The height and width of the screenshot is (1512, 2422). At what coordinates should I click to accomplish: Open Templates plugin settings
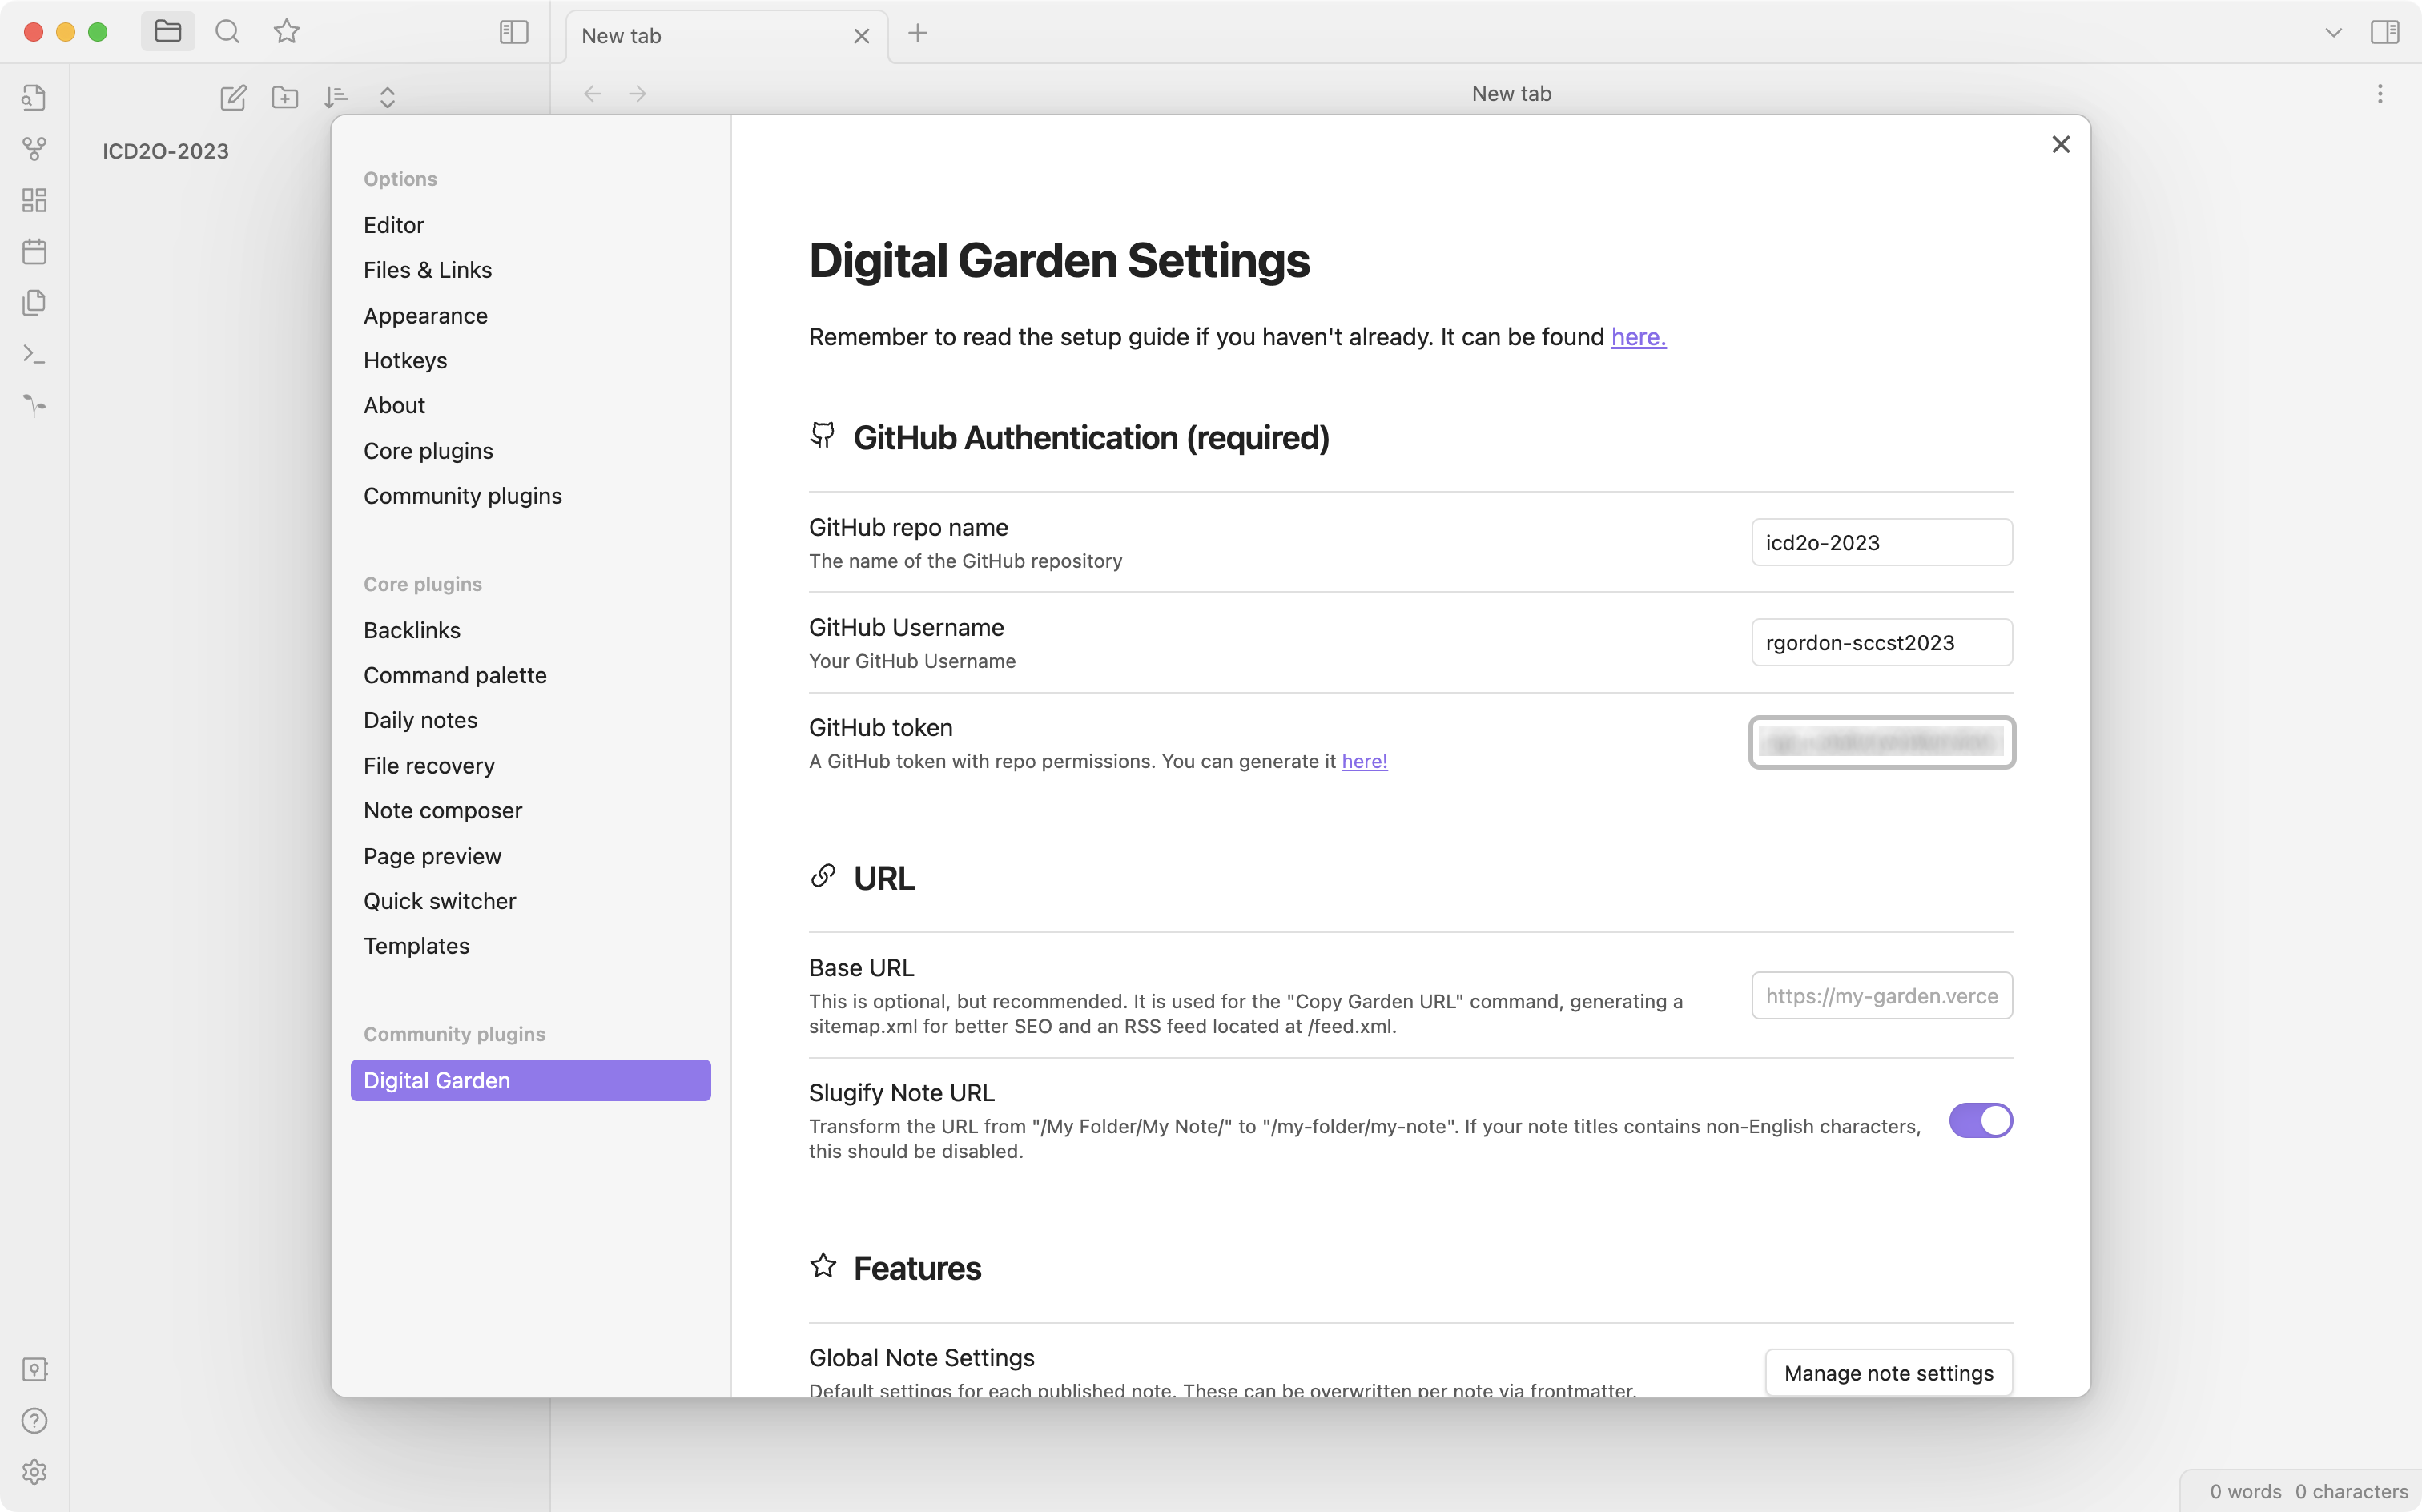[530, 946]
